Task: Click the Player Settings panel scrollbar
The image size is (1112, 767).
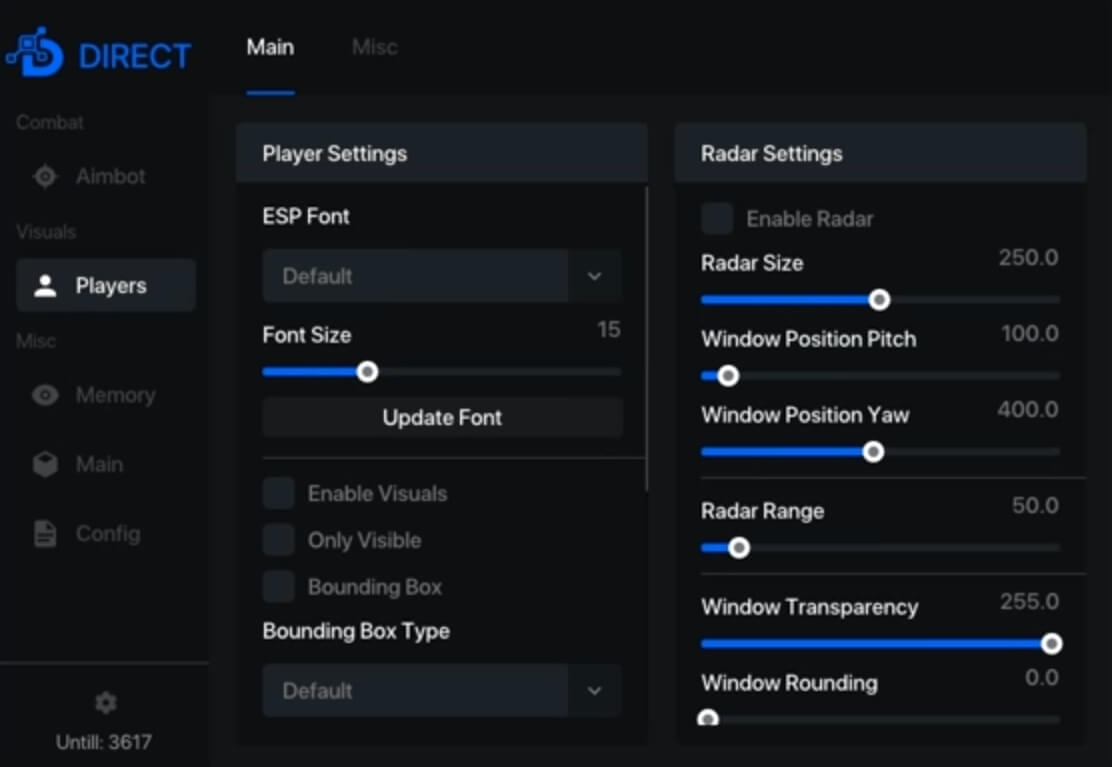Action: [647, 340]
